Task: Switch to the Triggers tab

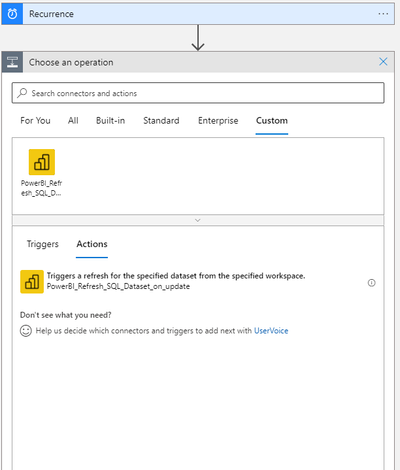Action: [x=43, y=244]
